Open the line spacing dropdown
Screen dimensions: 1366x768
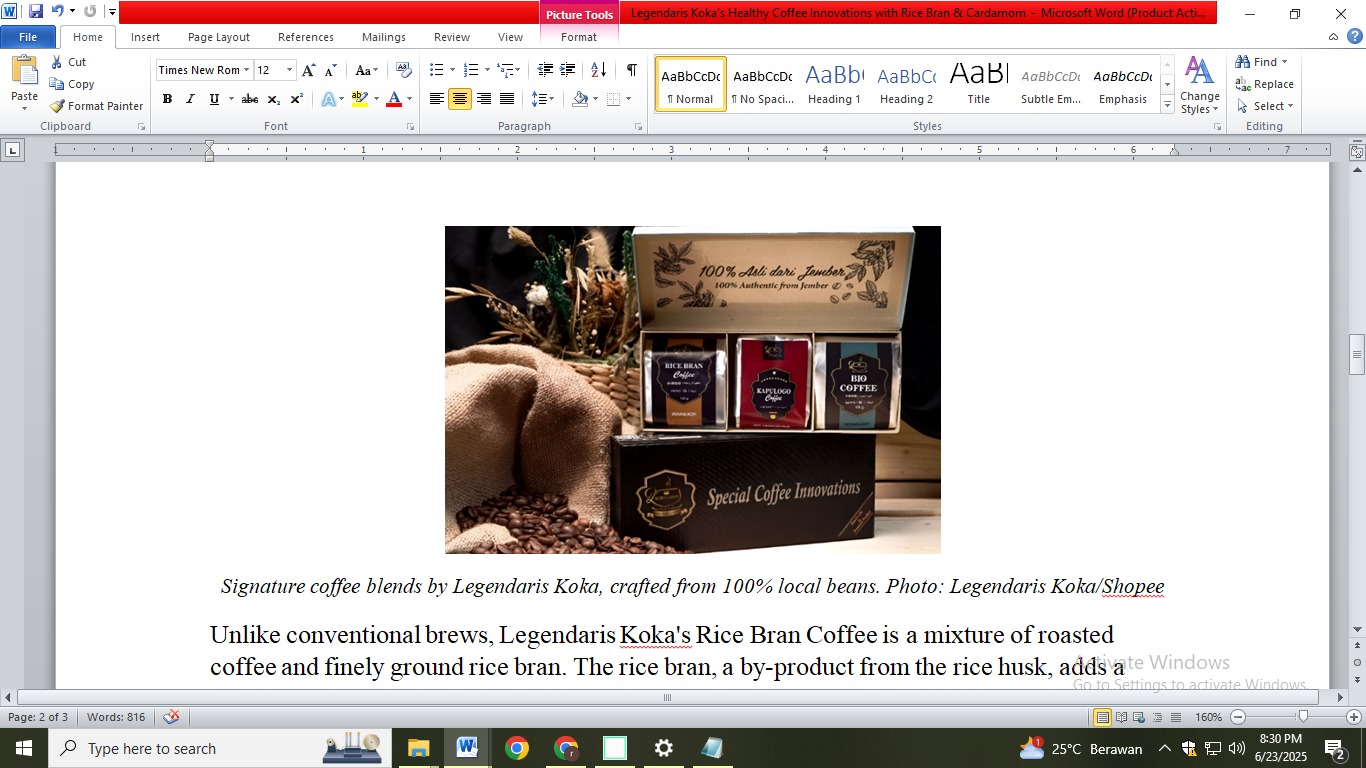click(x=543, y=99)
